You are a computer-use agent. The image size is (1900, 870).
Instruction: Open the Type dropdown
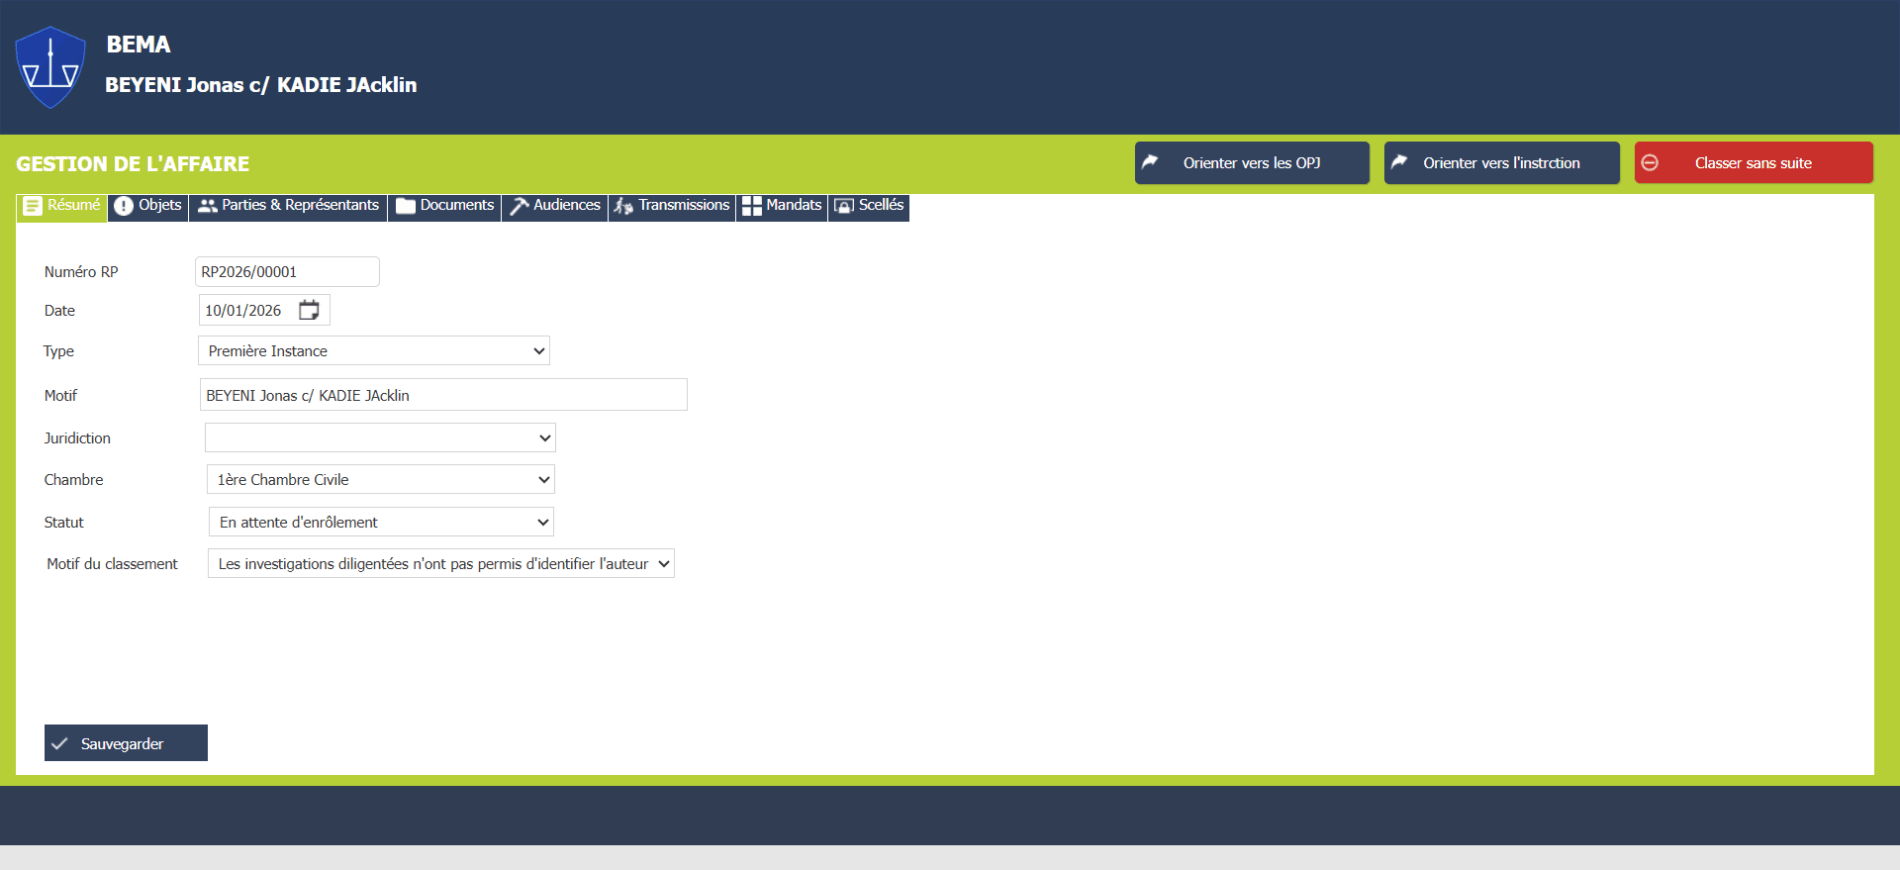click(374, 351)
